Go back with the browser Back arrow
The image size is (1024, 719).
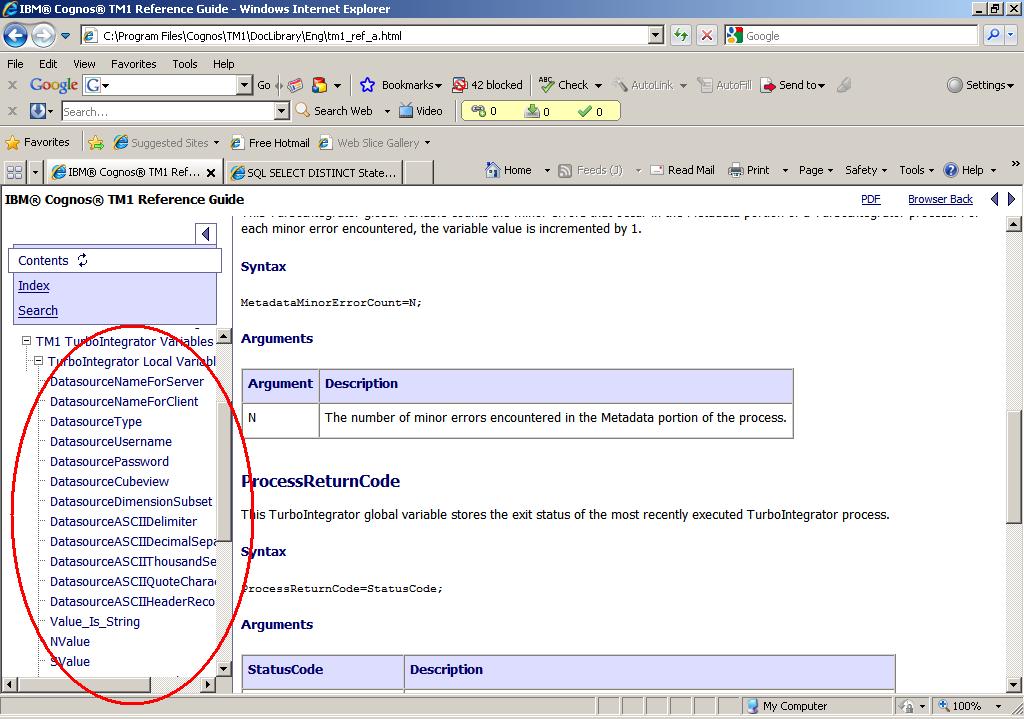point(16,35)
